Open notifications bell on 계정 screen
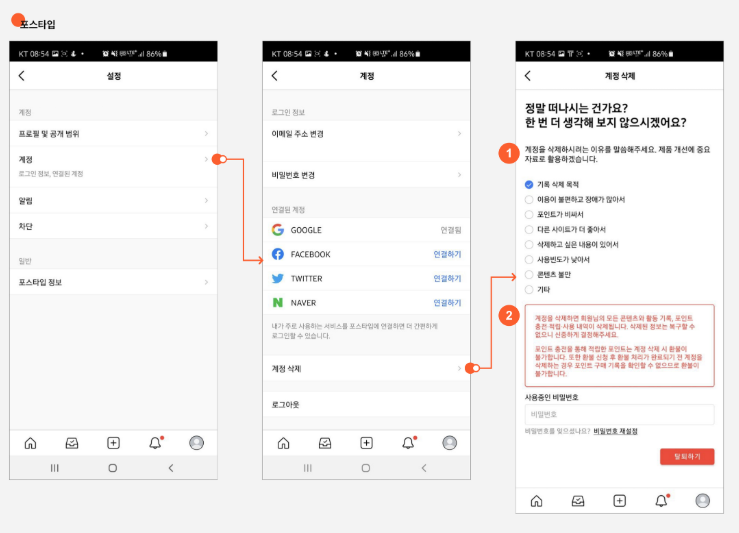The image size is (739, 533). pos(408,443)
